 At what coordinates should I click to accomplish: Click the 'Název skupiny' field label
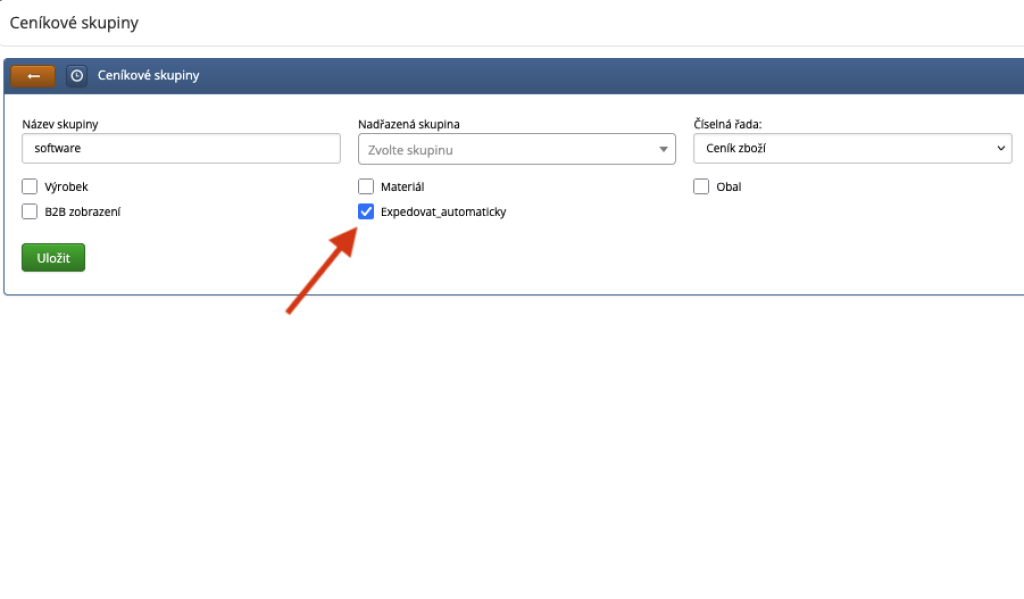point(66,124)
